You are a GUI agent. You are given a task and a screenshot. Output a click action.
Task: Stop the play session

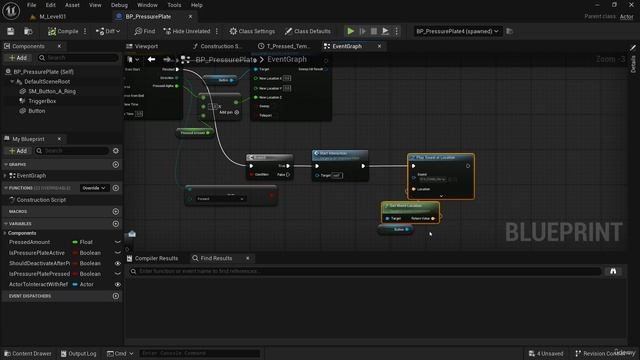coord(373,31)
